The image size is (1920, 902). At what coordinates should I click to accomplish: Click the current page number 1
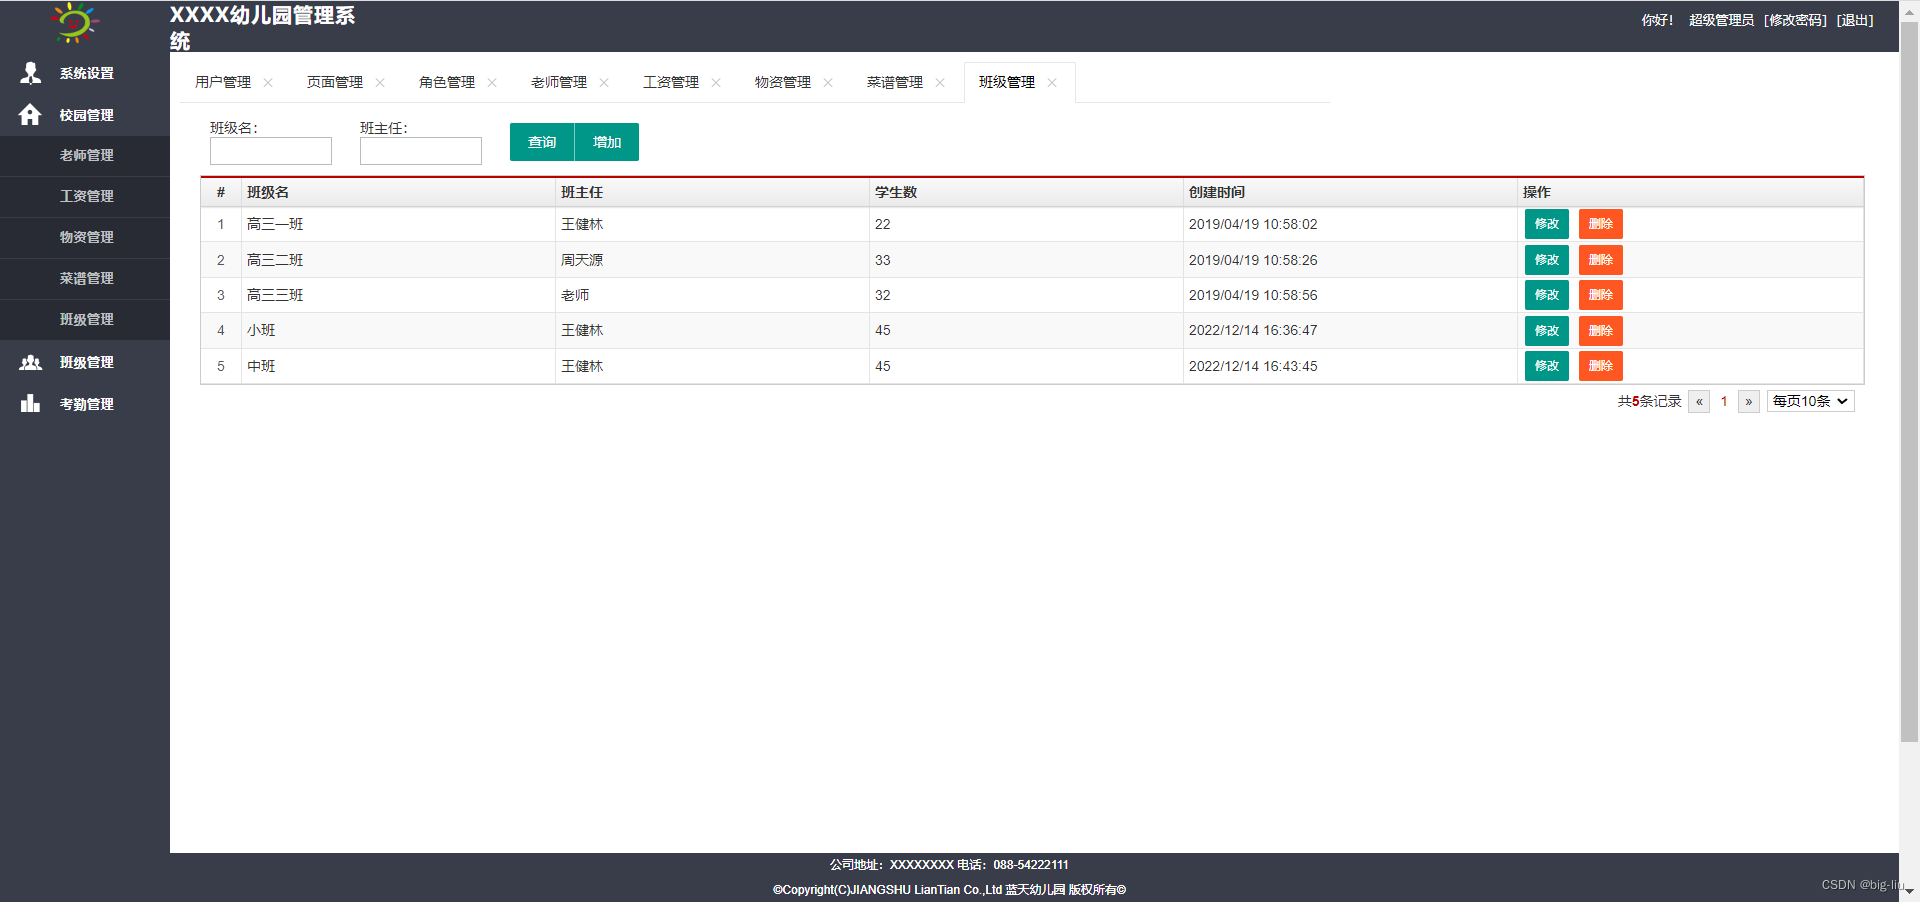[1724, 401]
